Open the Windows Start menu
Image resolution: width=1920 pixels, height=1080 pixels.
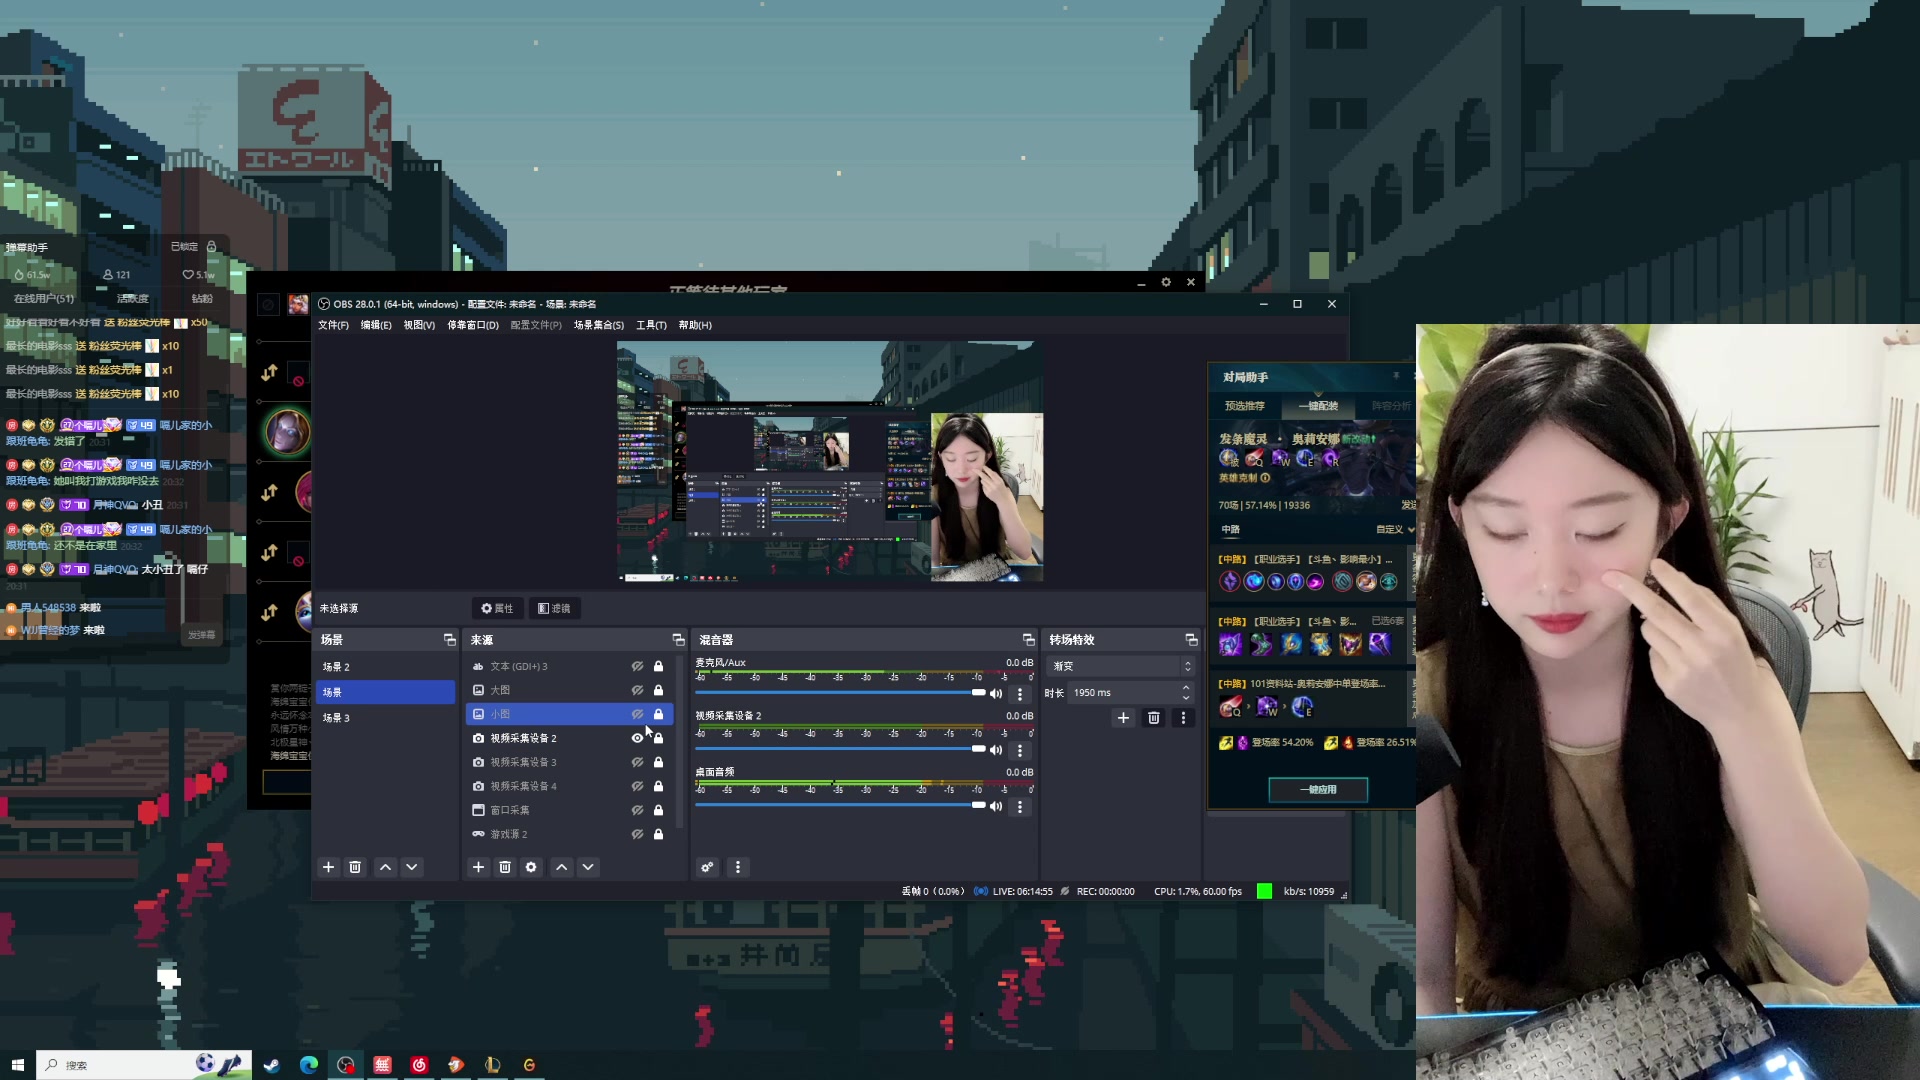click(17, 1065)
